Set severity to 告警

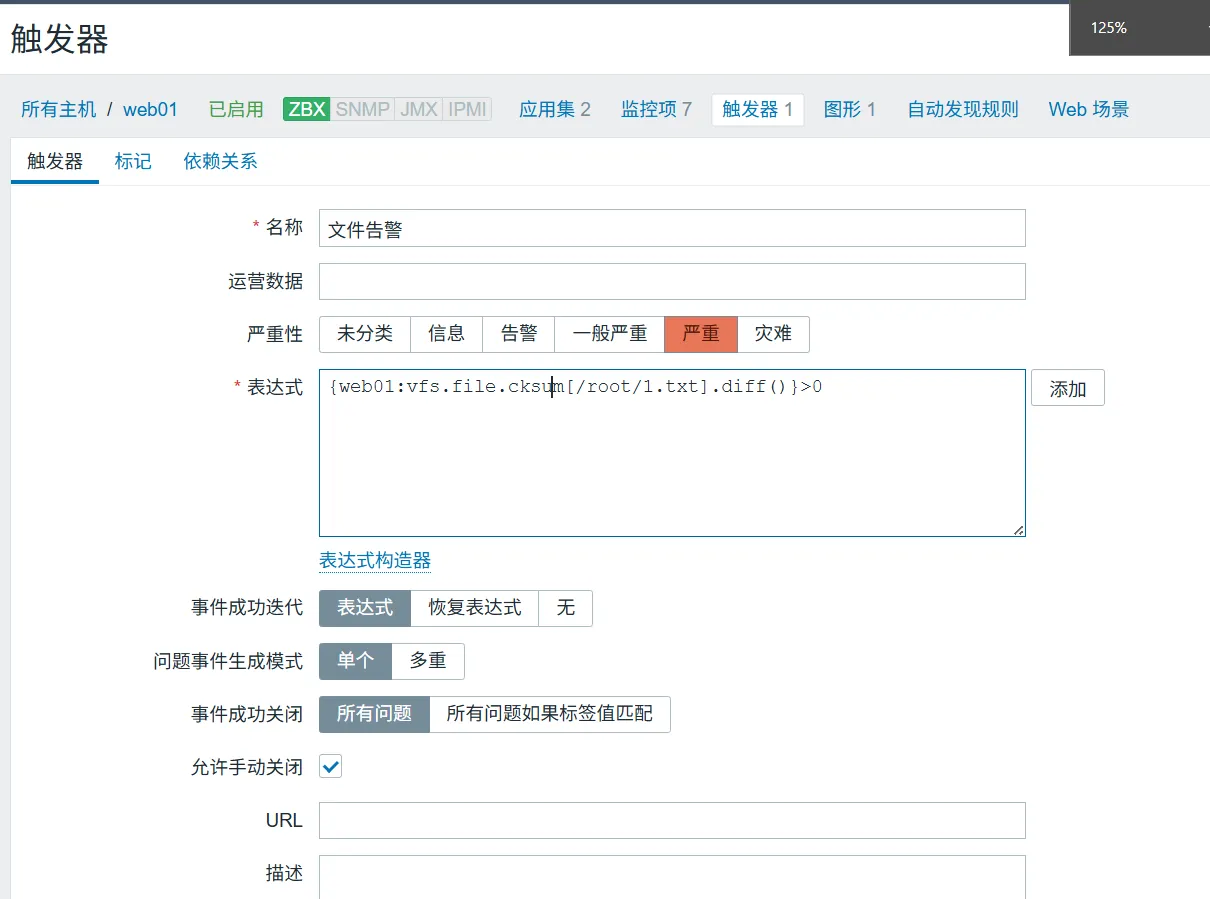518,334
